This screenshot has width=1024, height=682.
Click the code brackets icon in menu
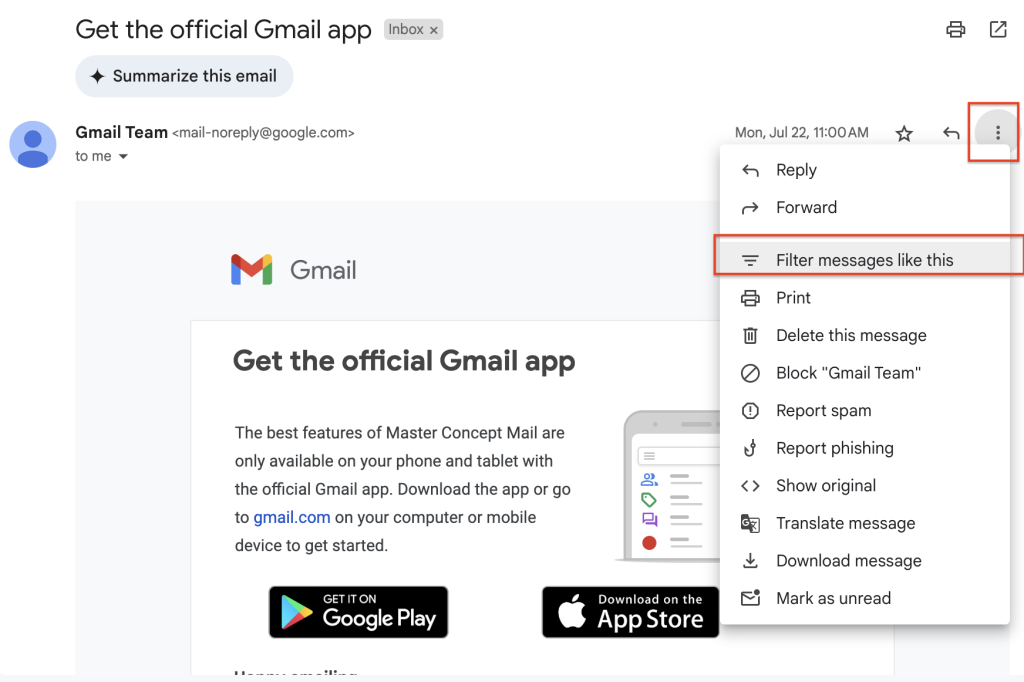pyautogui.click(x=750, y=486)
